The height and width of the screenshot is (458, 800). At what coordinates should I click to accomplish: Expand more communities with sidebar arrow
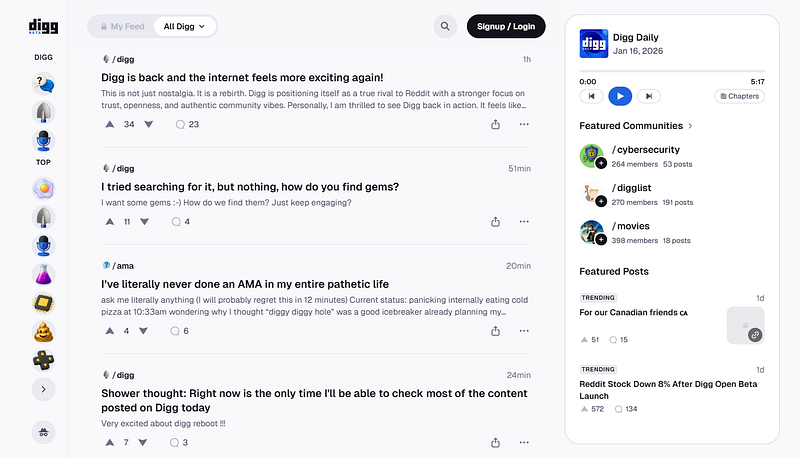[x=43, y=389]
